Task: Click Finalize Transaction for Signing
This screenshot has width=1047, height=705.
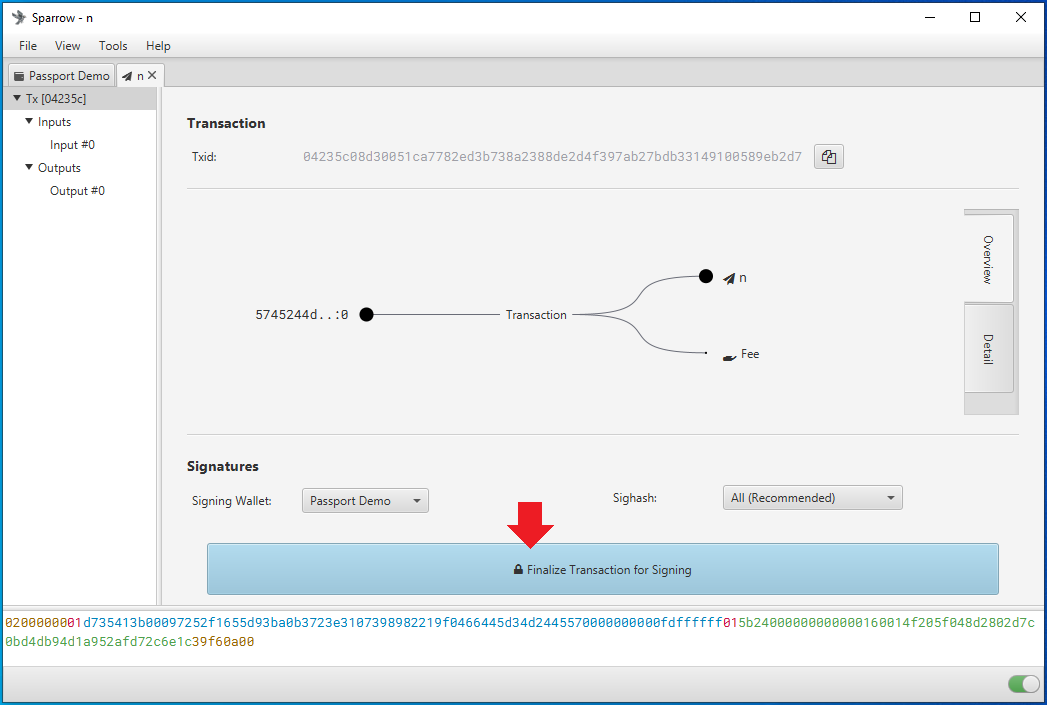Action: pyautogui.click(x=603, y=569)
